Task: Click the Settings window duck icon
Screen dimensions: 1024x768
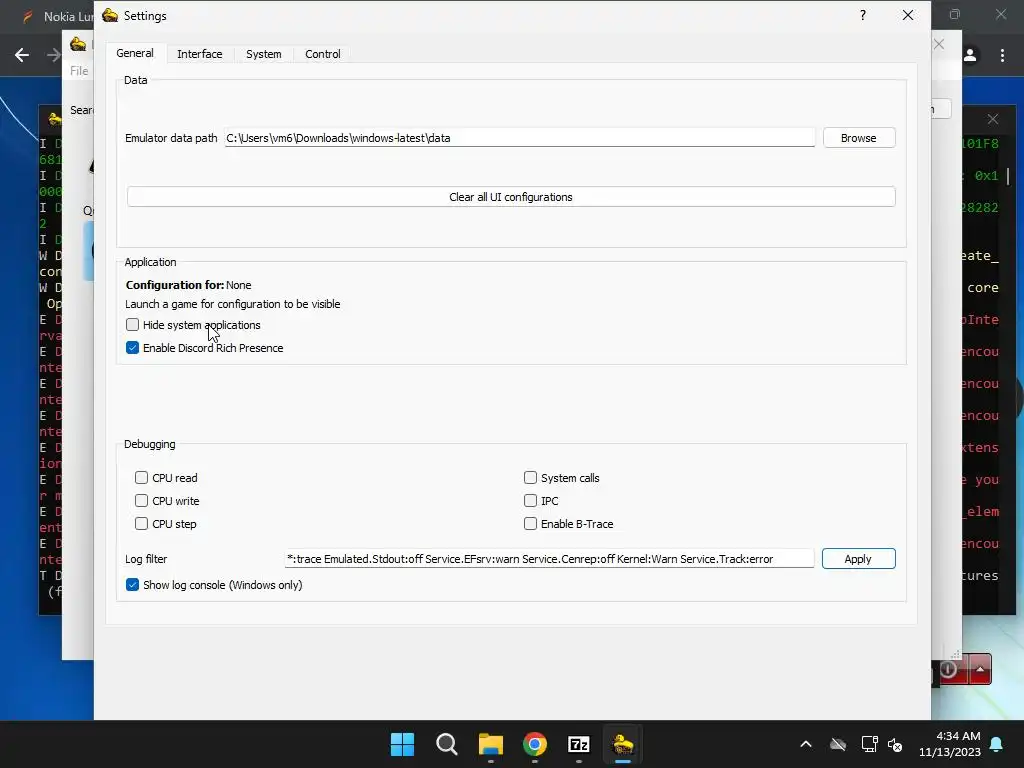Action: coord(110,15)
